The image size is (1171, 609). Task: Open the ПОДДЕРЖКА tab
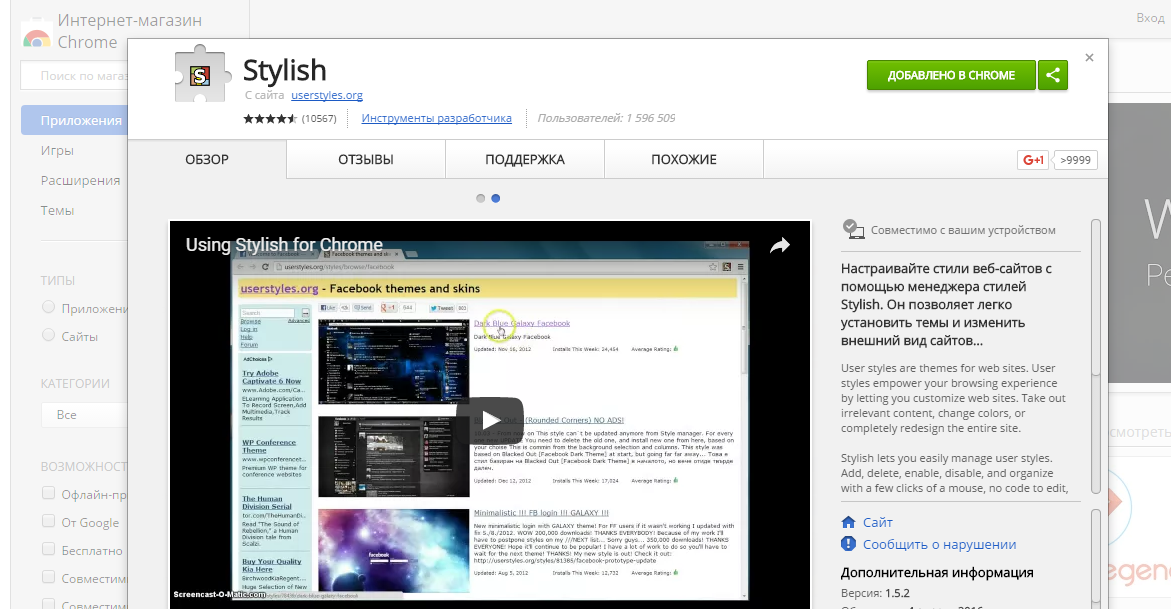524,160
